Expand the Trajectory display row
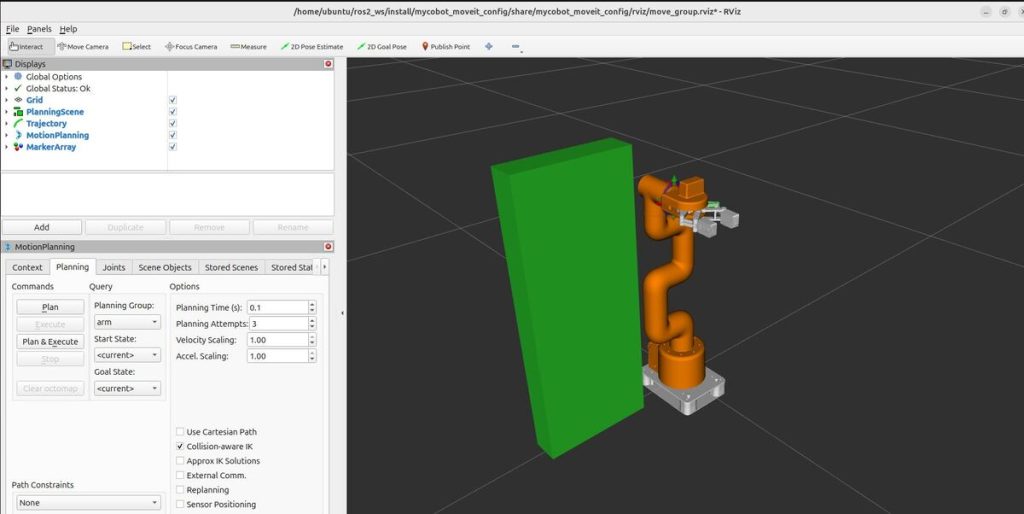The width and height of the screenshot is (1024, 514). pos(7,123)
